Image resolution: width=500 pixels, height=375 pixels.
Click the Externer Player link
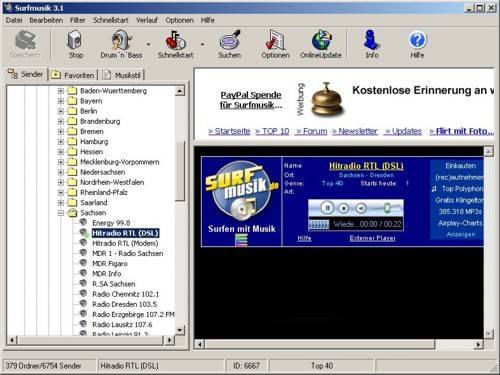[x=372, y=238]
